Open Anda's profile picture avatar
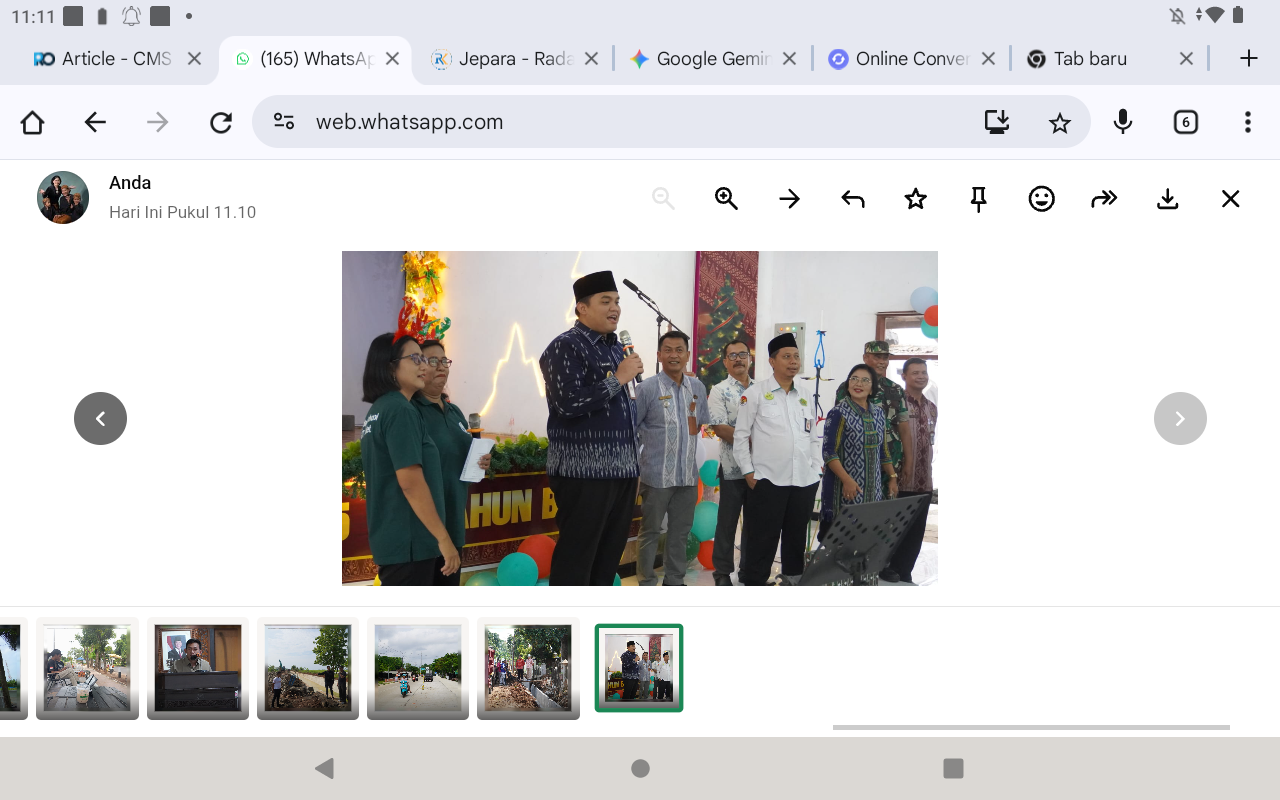 (x=63, y=197)
